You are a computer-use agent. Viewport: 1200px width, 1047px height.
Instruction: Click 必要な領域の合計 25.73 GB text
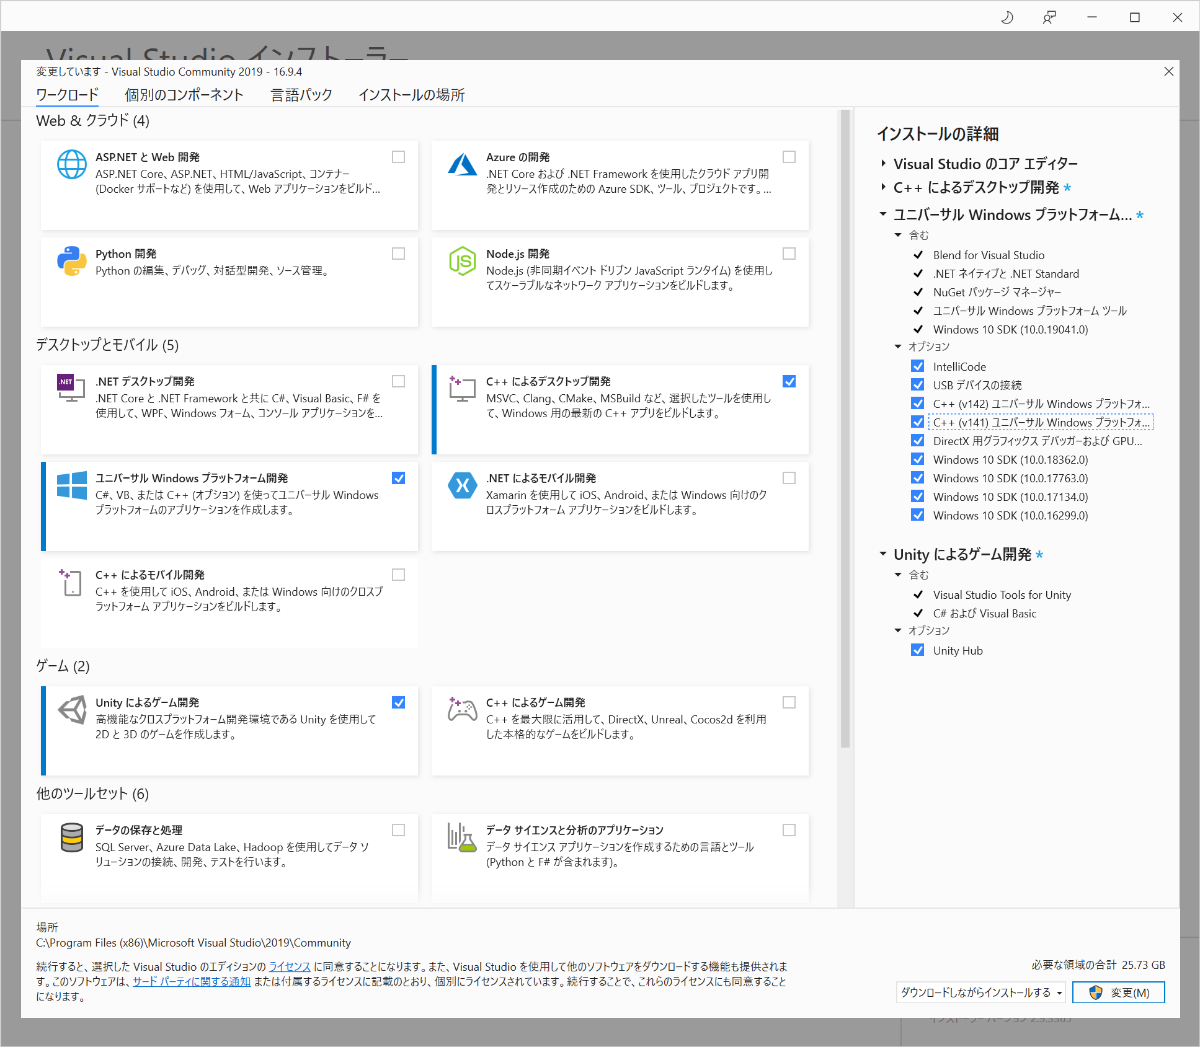(1098, 965)
